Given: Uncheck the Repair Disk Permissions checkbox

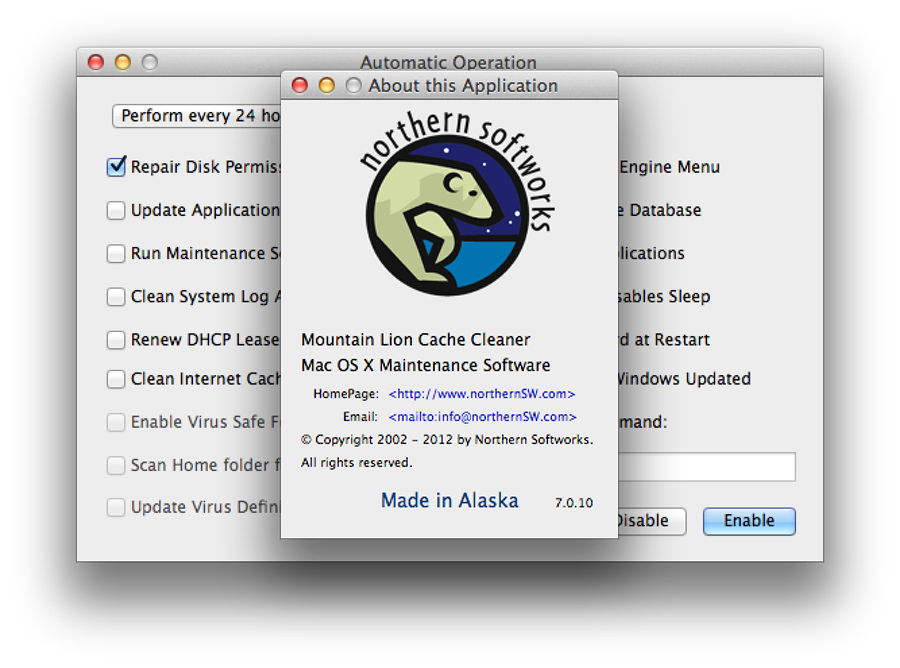Looking at the screenshot, I should (x=116, y=167).
